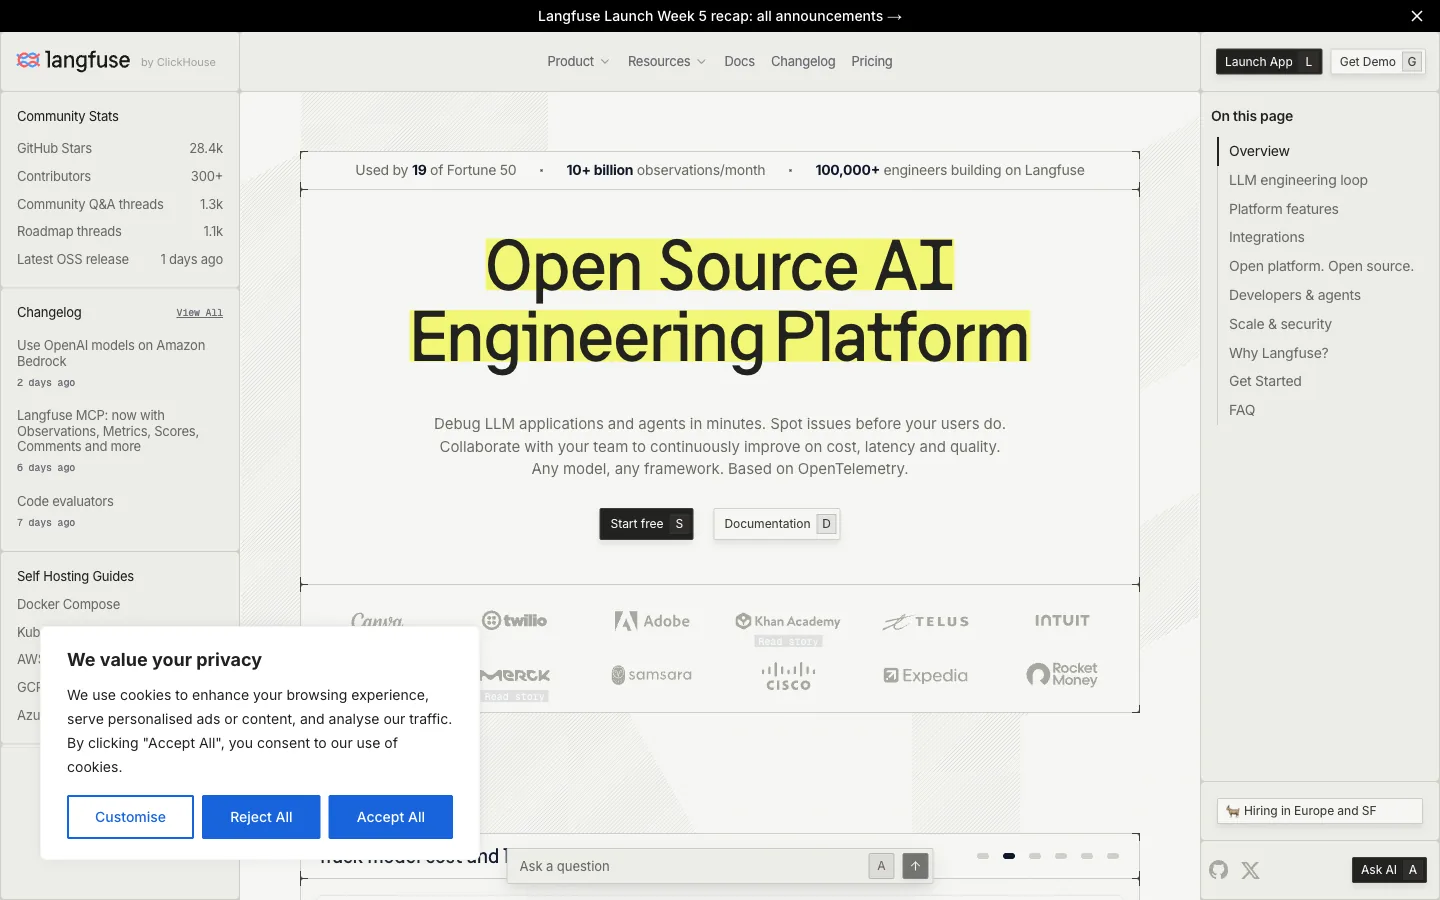Screen dimensions: 1440x900
Task: Click View All in Changelog panel
Action: click(x=200, y=313)
